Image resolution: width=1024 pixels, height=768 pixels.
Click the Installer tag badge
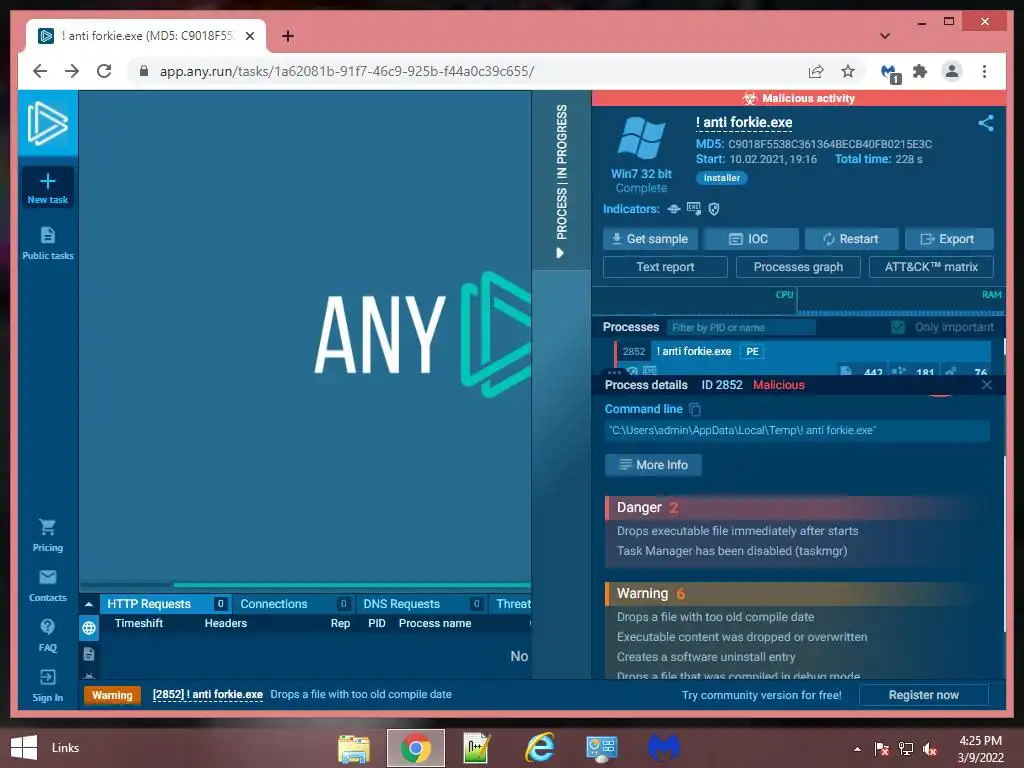[x=722, y=178]
